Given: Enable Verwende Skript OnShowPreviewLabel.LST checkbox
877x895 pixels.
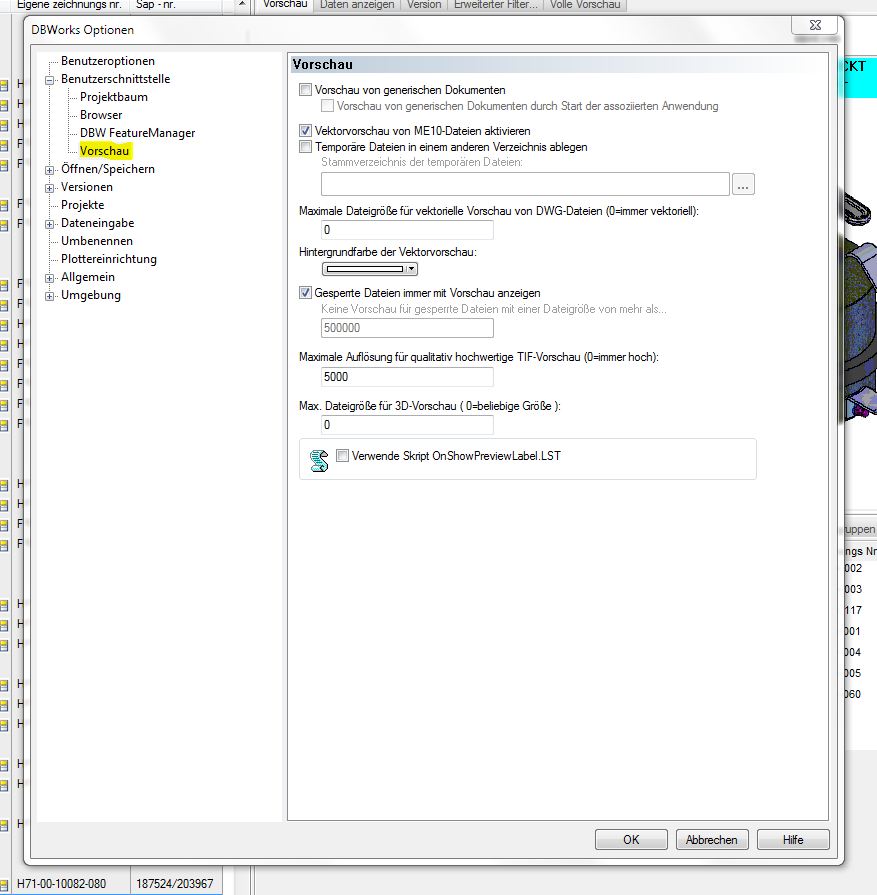Looking at the screenshot, I should point(343,455).
